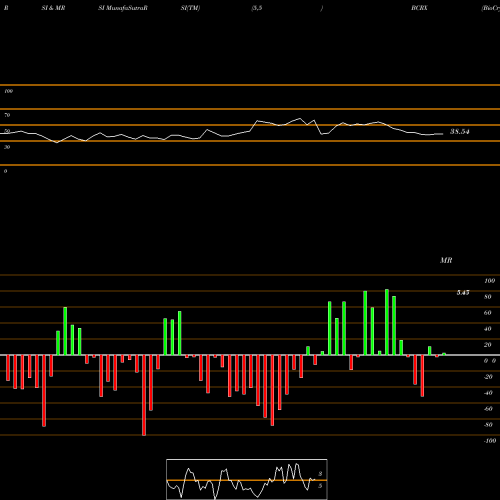Click the 40 label on MR axis

pos(488,329)
